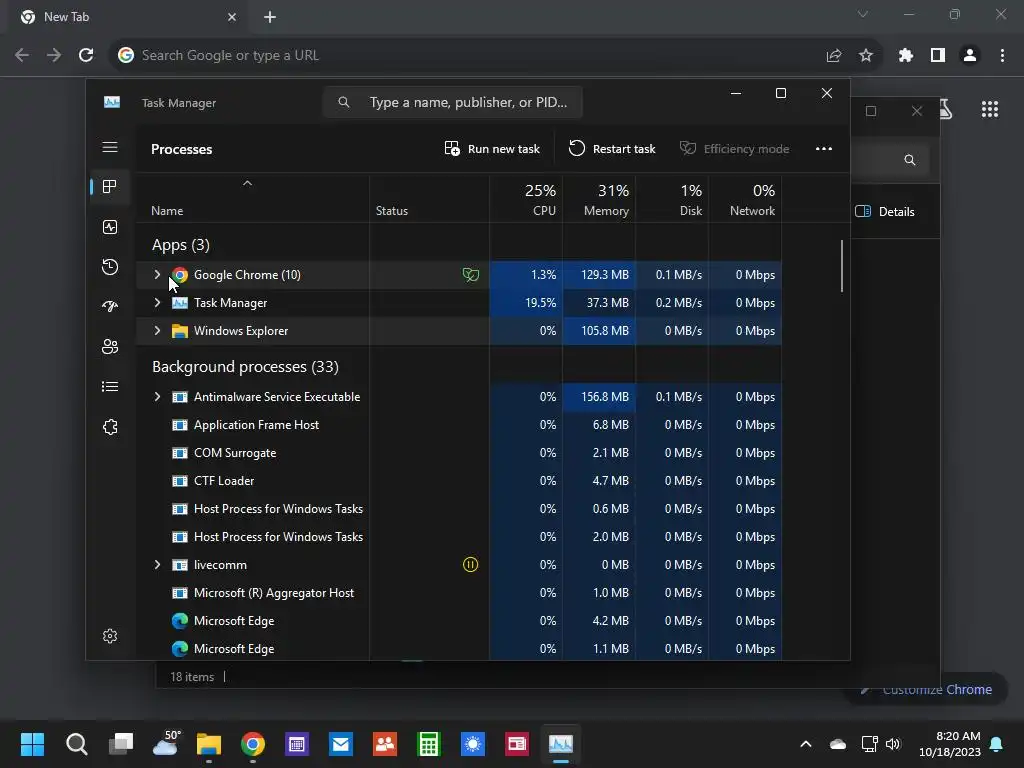This screenshot has width=1024, height=768.
Task: Open Calculator from taskbar
Action: pyautogui.click(x=428, y=744)
